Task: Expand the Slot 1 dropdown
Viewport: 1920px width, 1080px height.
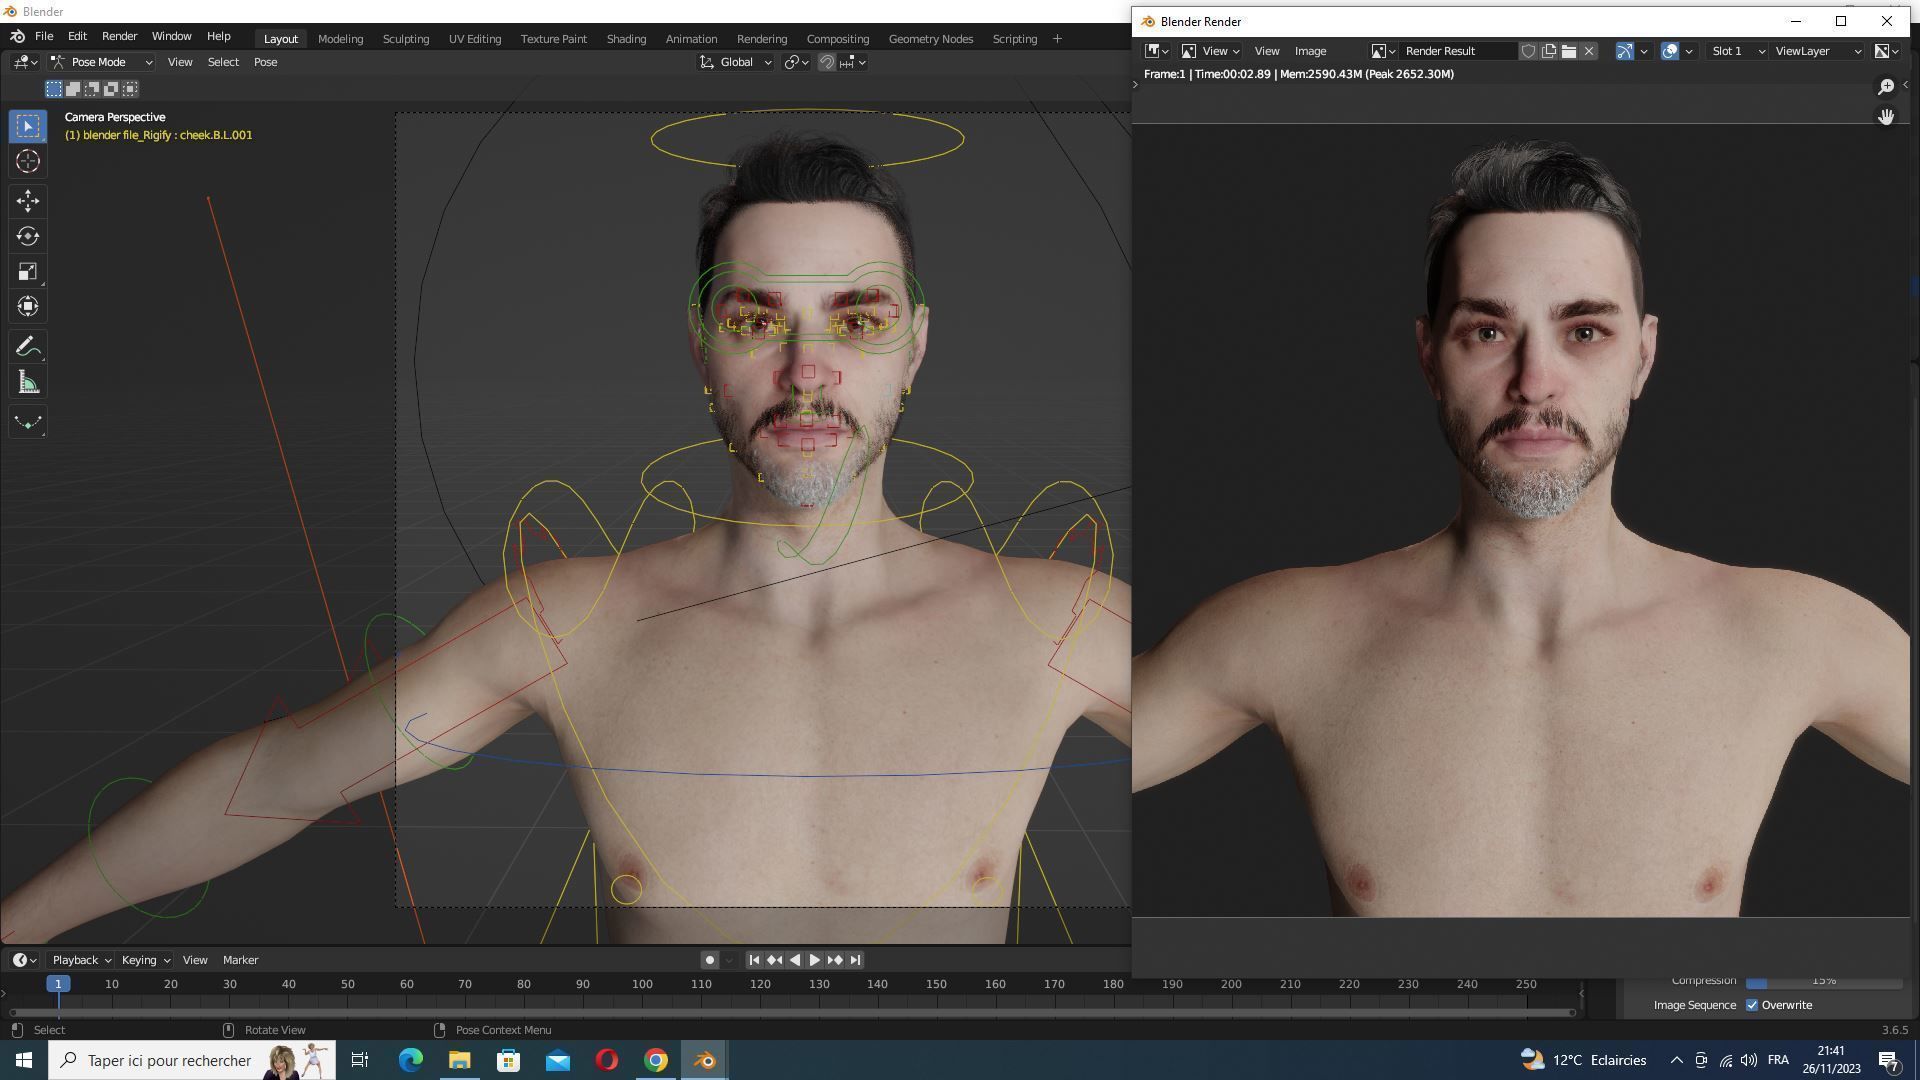Action: coord(1737,51)
